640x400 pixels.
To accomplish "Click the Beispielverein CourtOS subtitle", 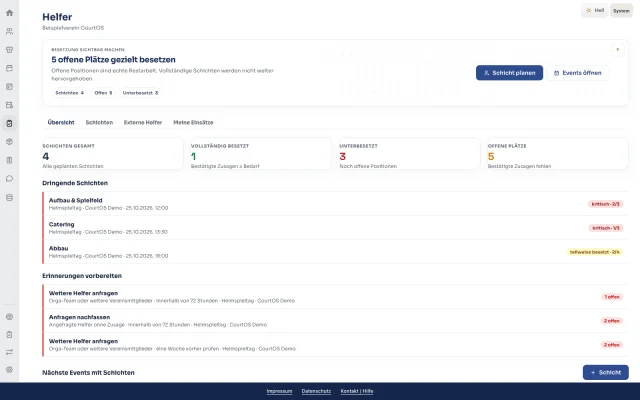I will pyautogui.click(x=73, y=28).
